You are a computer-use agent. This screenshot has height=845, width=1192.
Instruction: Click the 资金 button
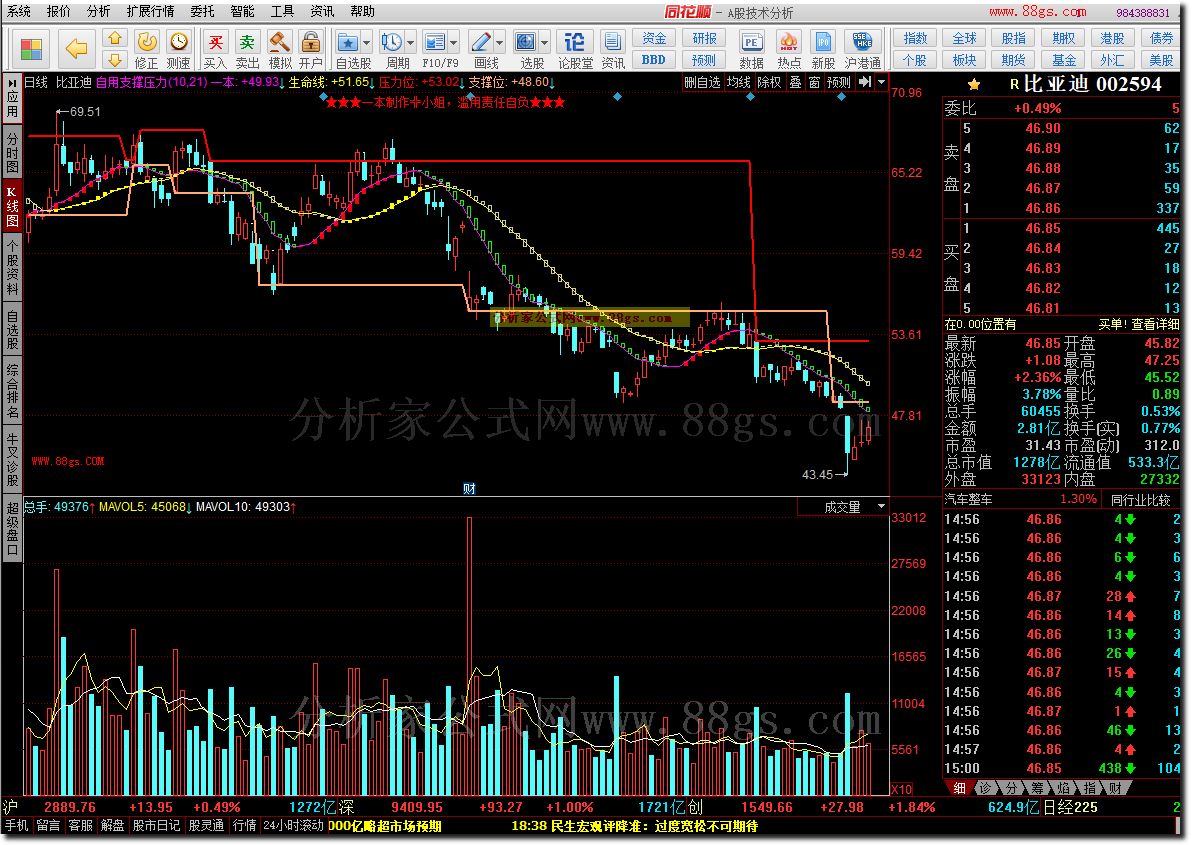pos(654,38)
